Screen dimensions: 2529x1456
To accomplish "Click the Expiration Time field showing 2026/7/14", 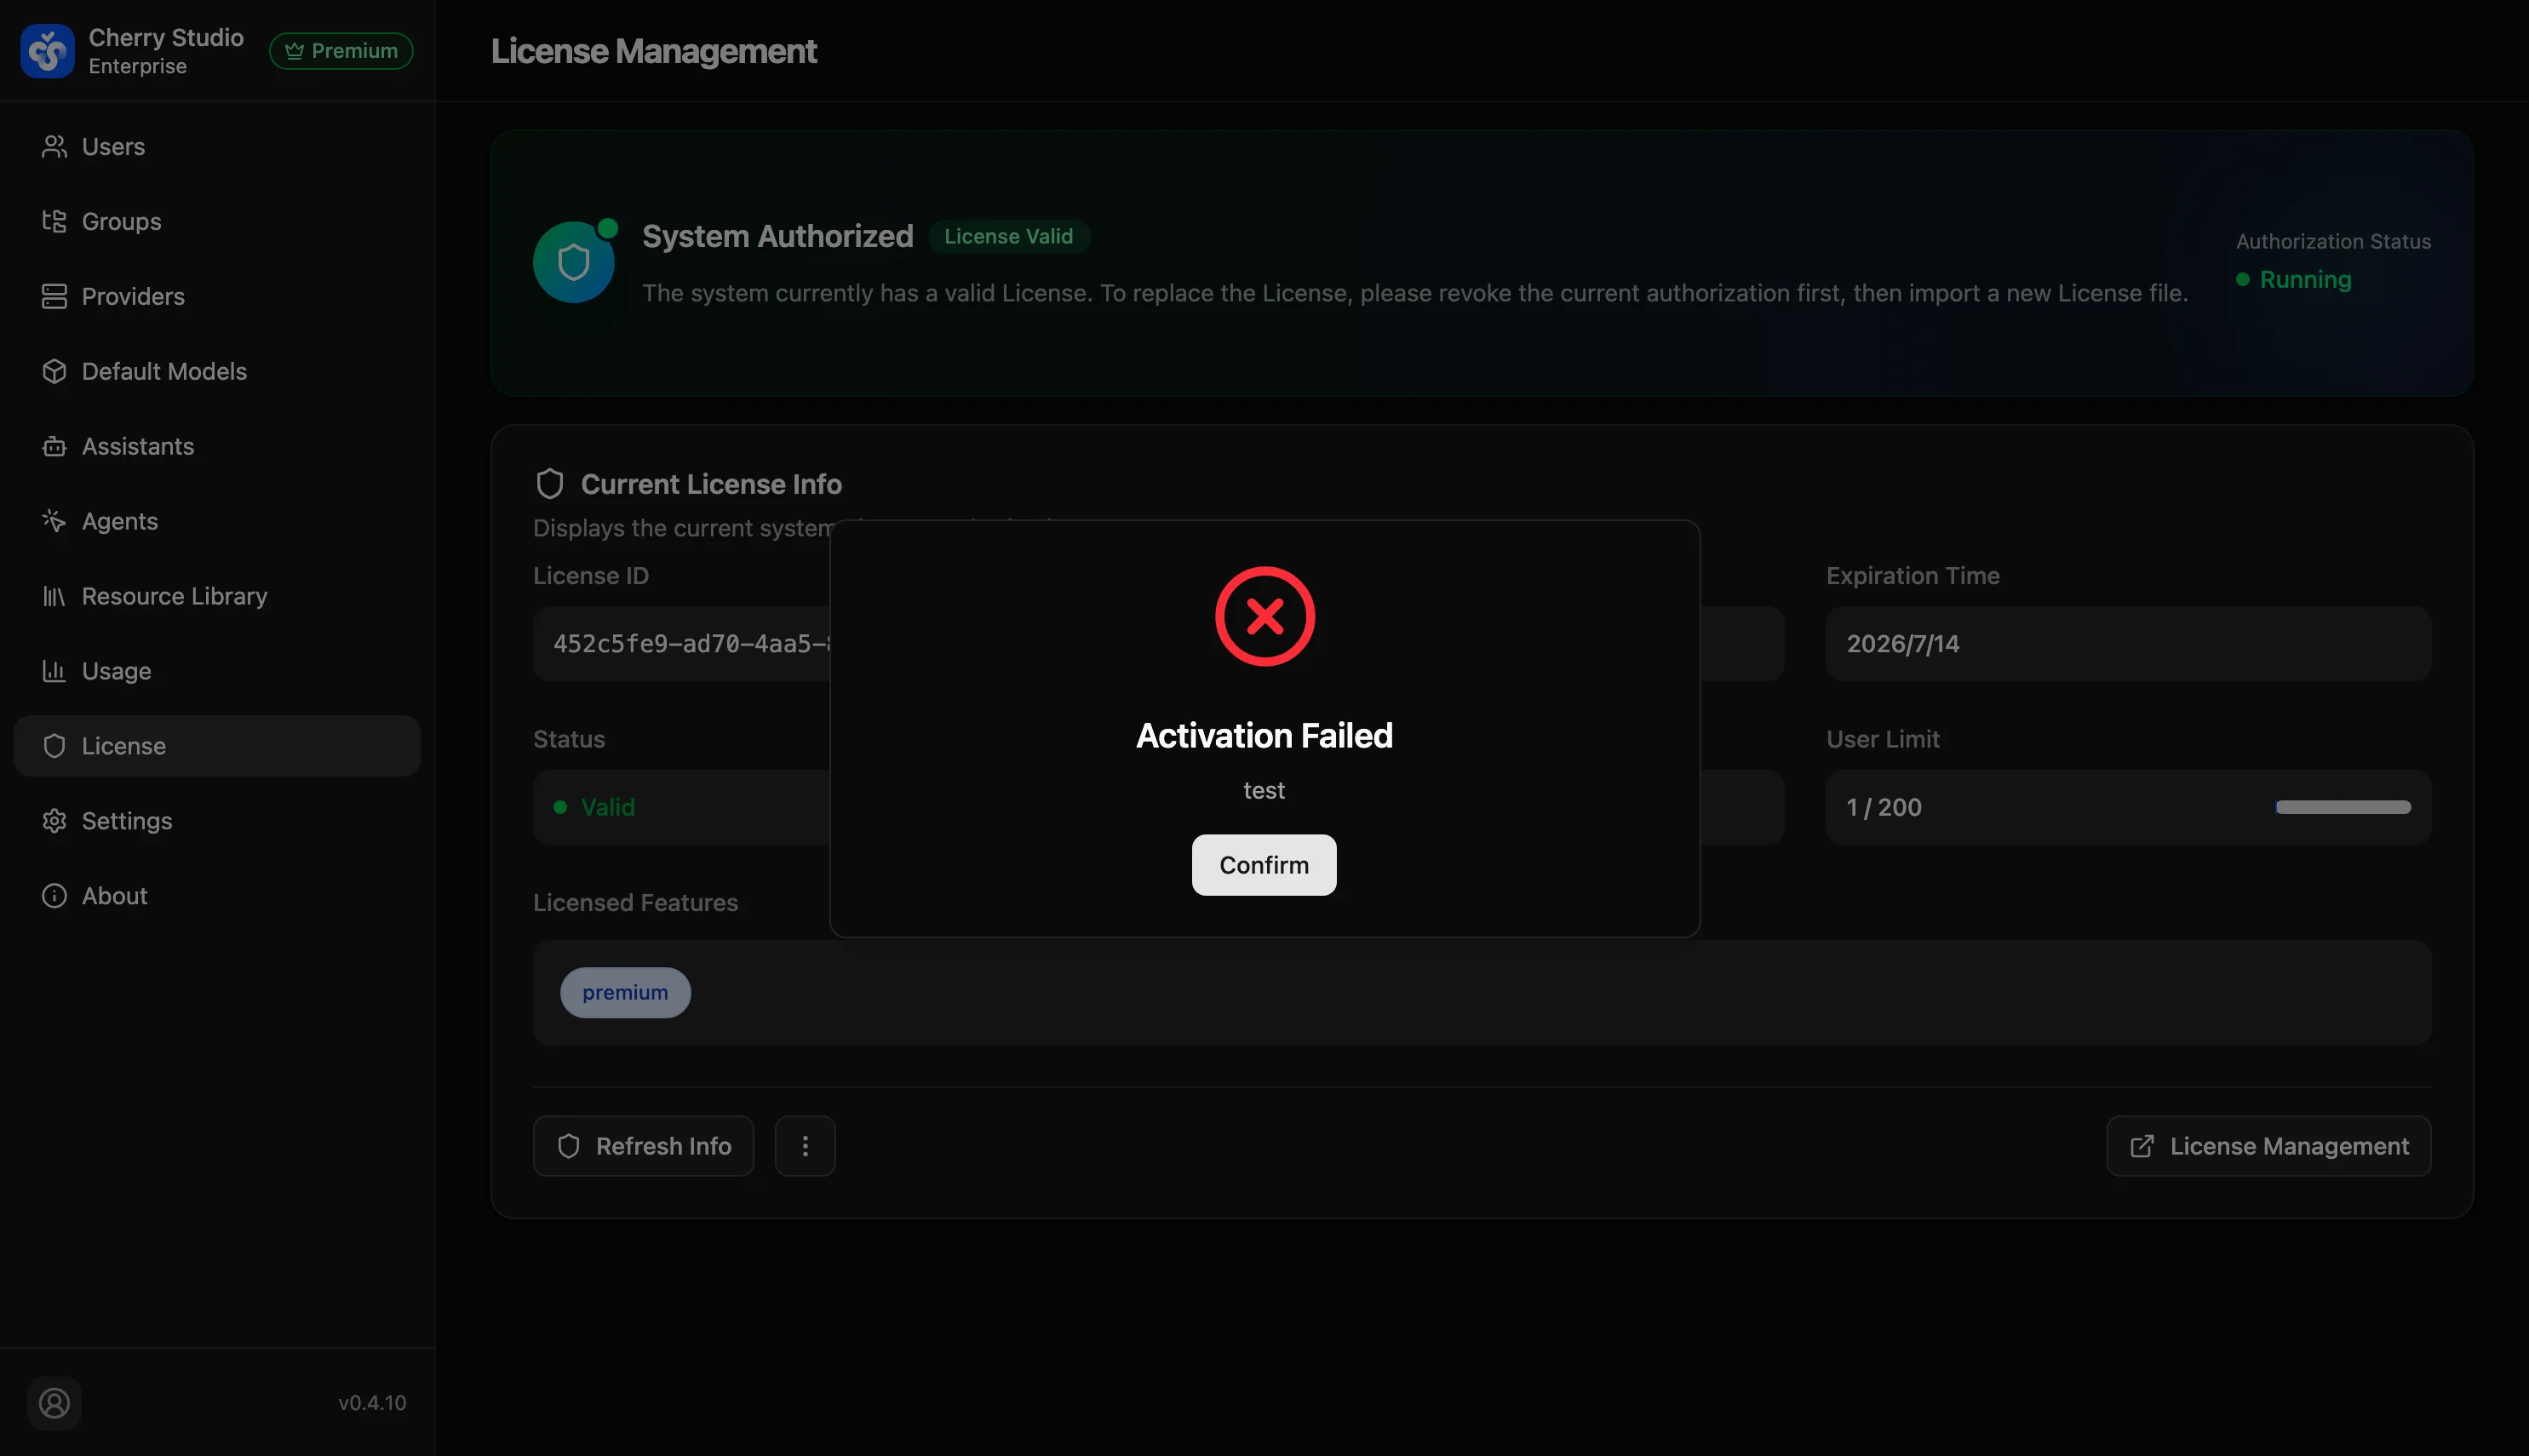I will (2129, 643).
